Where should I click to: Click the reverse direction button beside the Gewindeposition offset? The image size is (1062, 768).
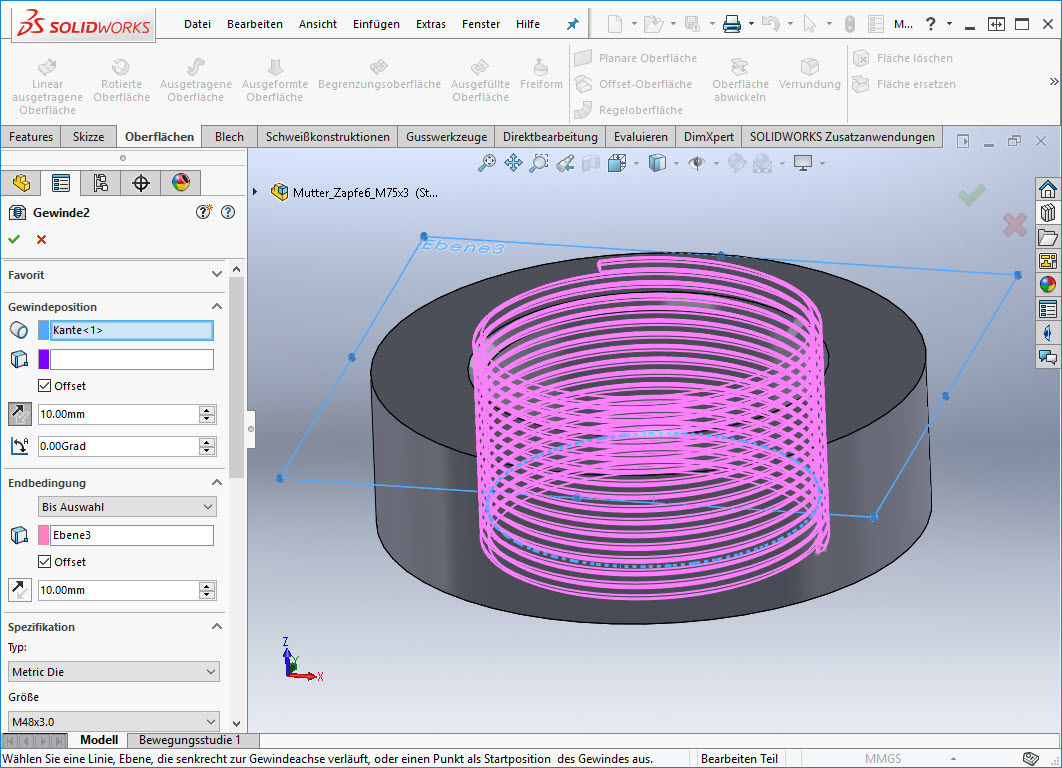click(x=20, y=414)
